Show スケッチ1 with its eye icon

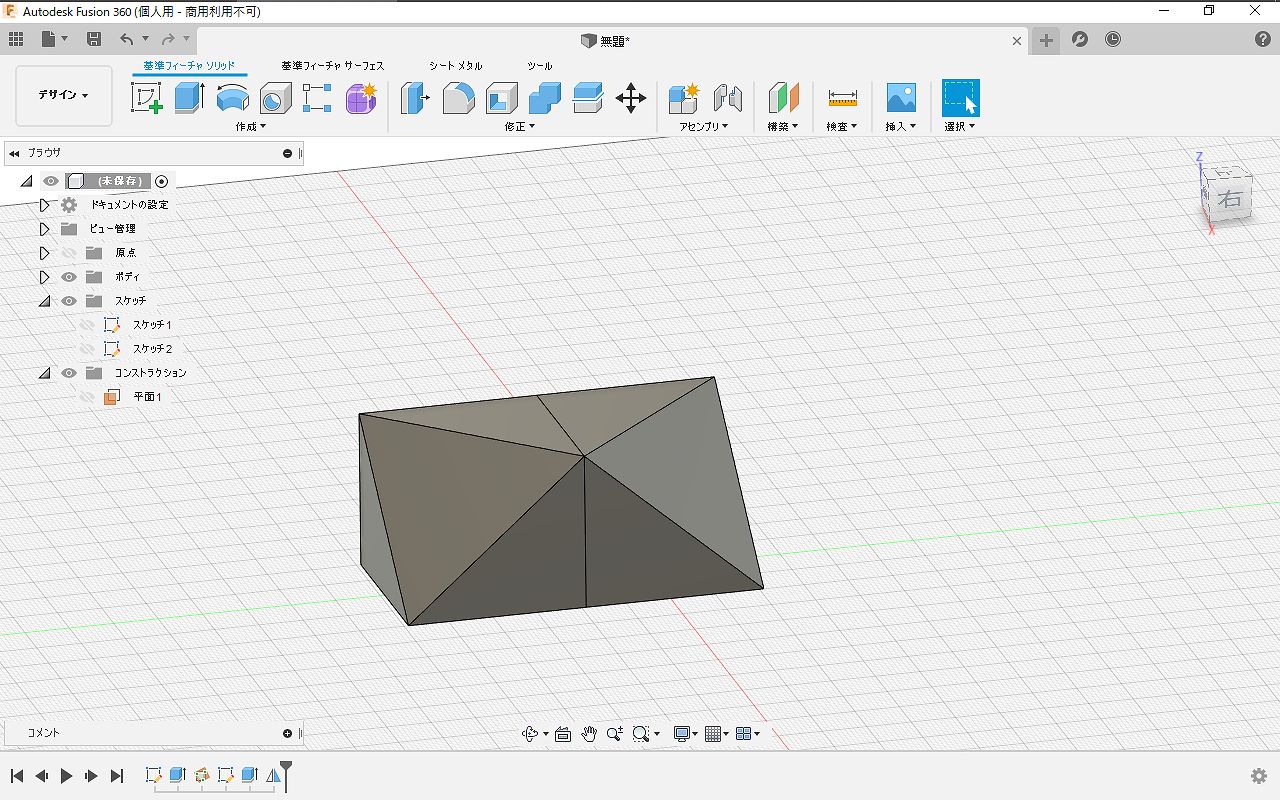87,325
